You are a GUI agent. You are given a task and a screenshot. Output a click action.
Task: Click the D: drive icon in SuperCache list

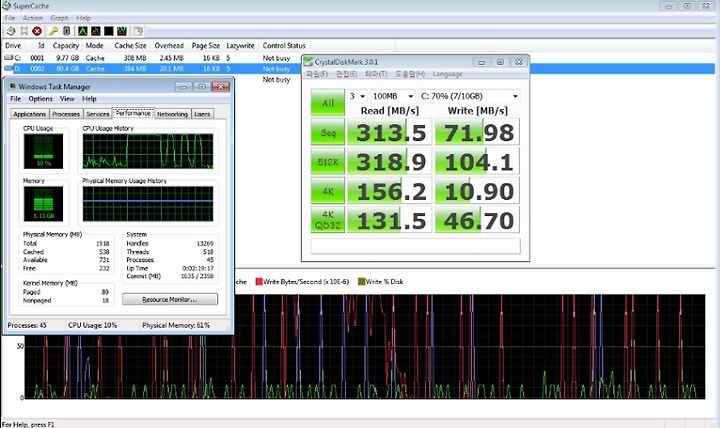point(9,68)
